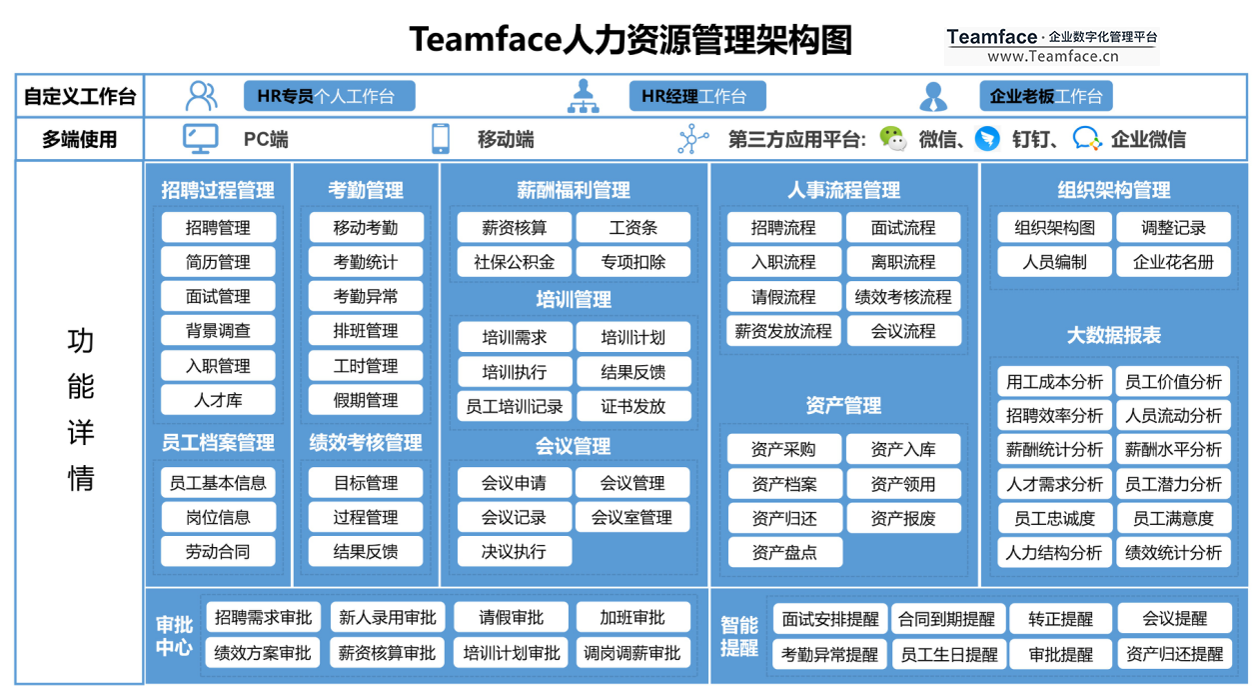Click 员工忠诚度 report box
This screenshot has width=1252, height=686.
tap(1054, 518)
